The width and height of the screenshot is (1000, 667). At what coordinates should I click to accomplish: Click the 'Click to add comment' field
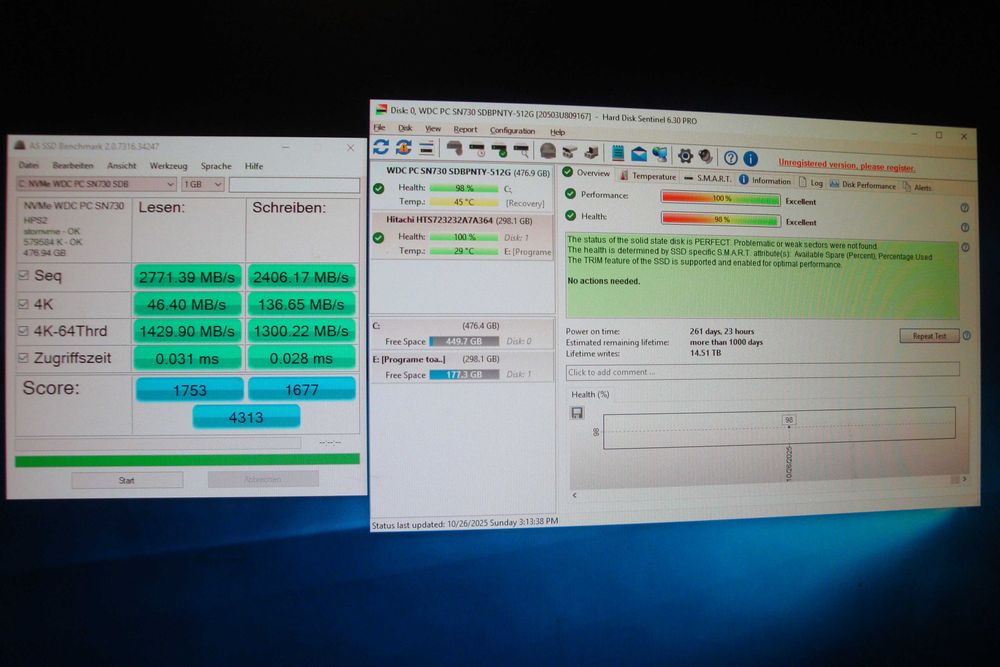point(762,371)
